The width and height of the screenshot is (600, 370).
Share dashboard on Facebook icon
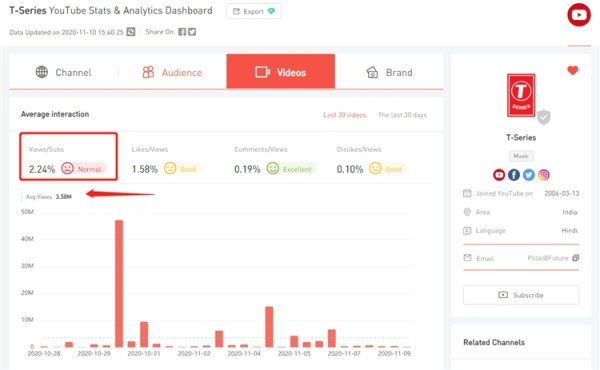[x=182, y=32]
